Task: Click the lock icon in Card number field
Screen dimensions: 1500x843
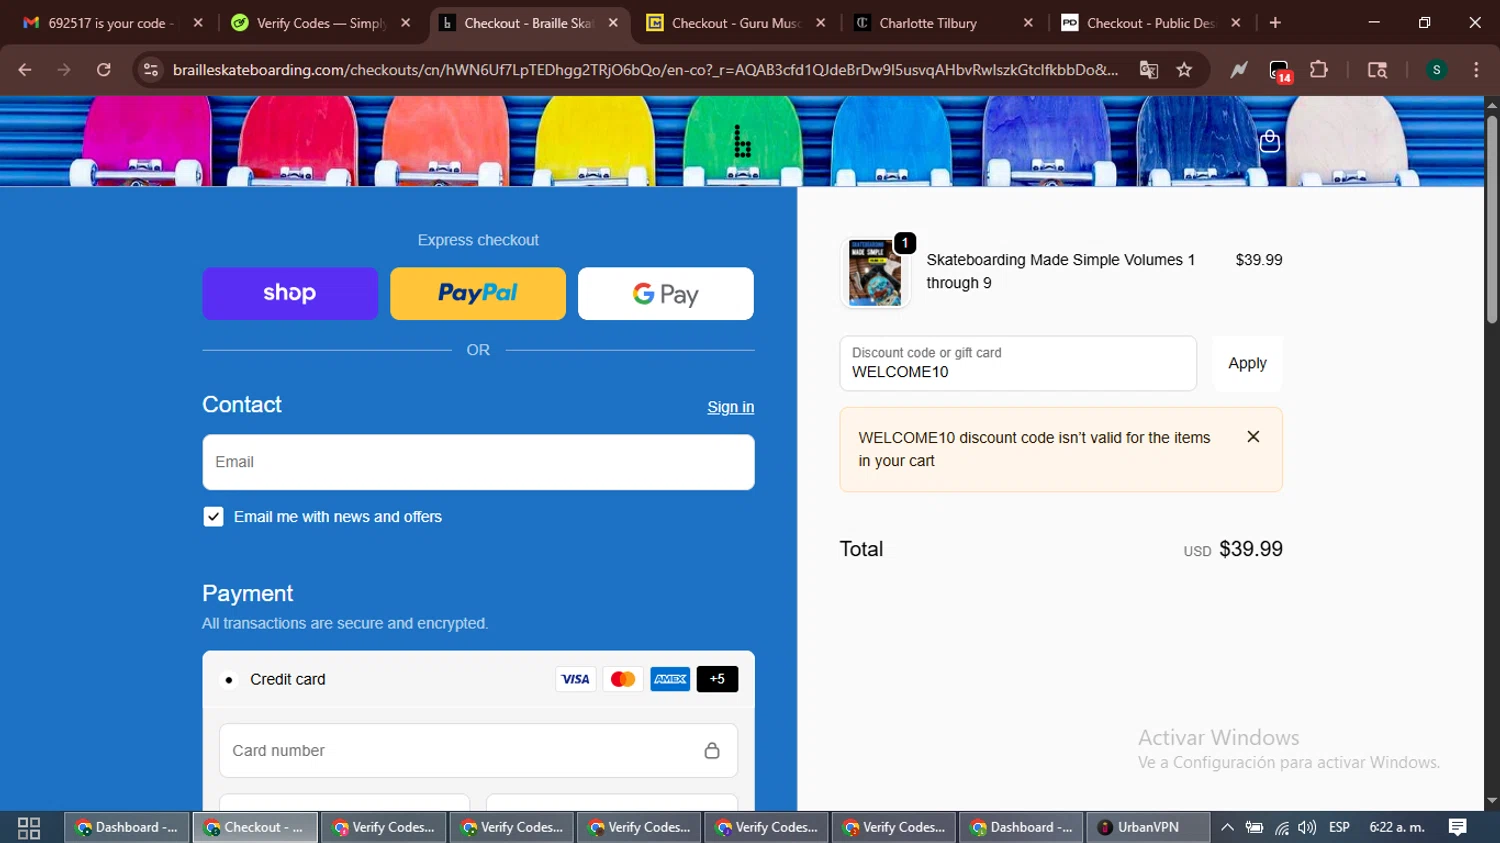Action: [x=712, y=750]
